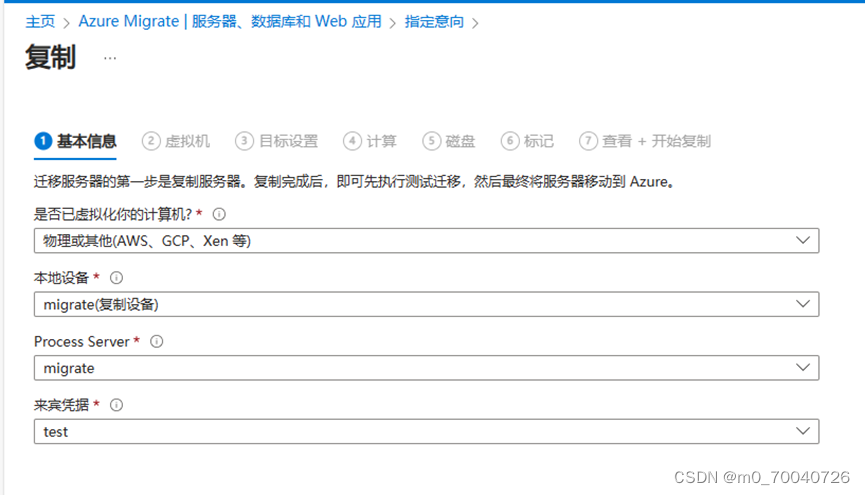Viewport: 865px width, 495px height.
Task: Click chevron arrow of virtualization type dropdown
Action: coord(803,241)
